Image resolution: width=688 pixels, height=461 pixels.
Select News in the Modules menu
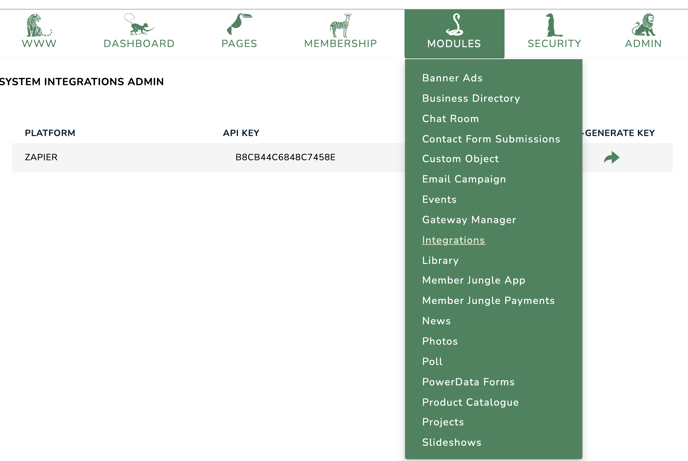[x=436, y=321]
